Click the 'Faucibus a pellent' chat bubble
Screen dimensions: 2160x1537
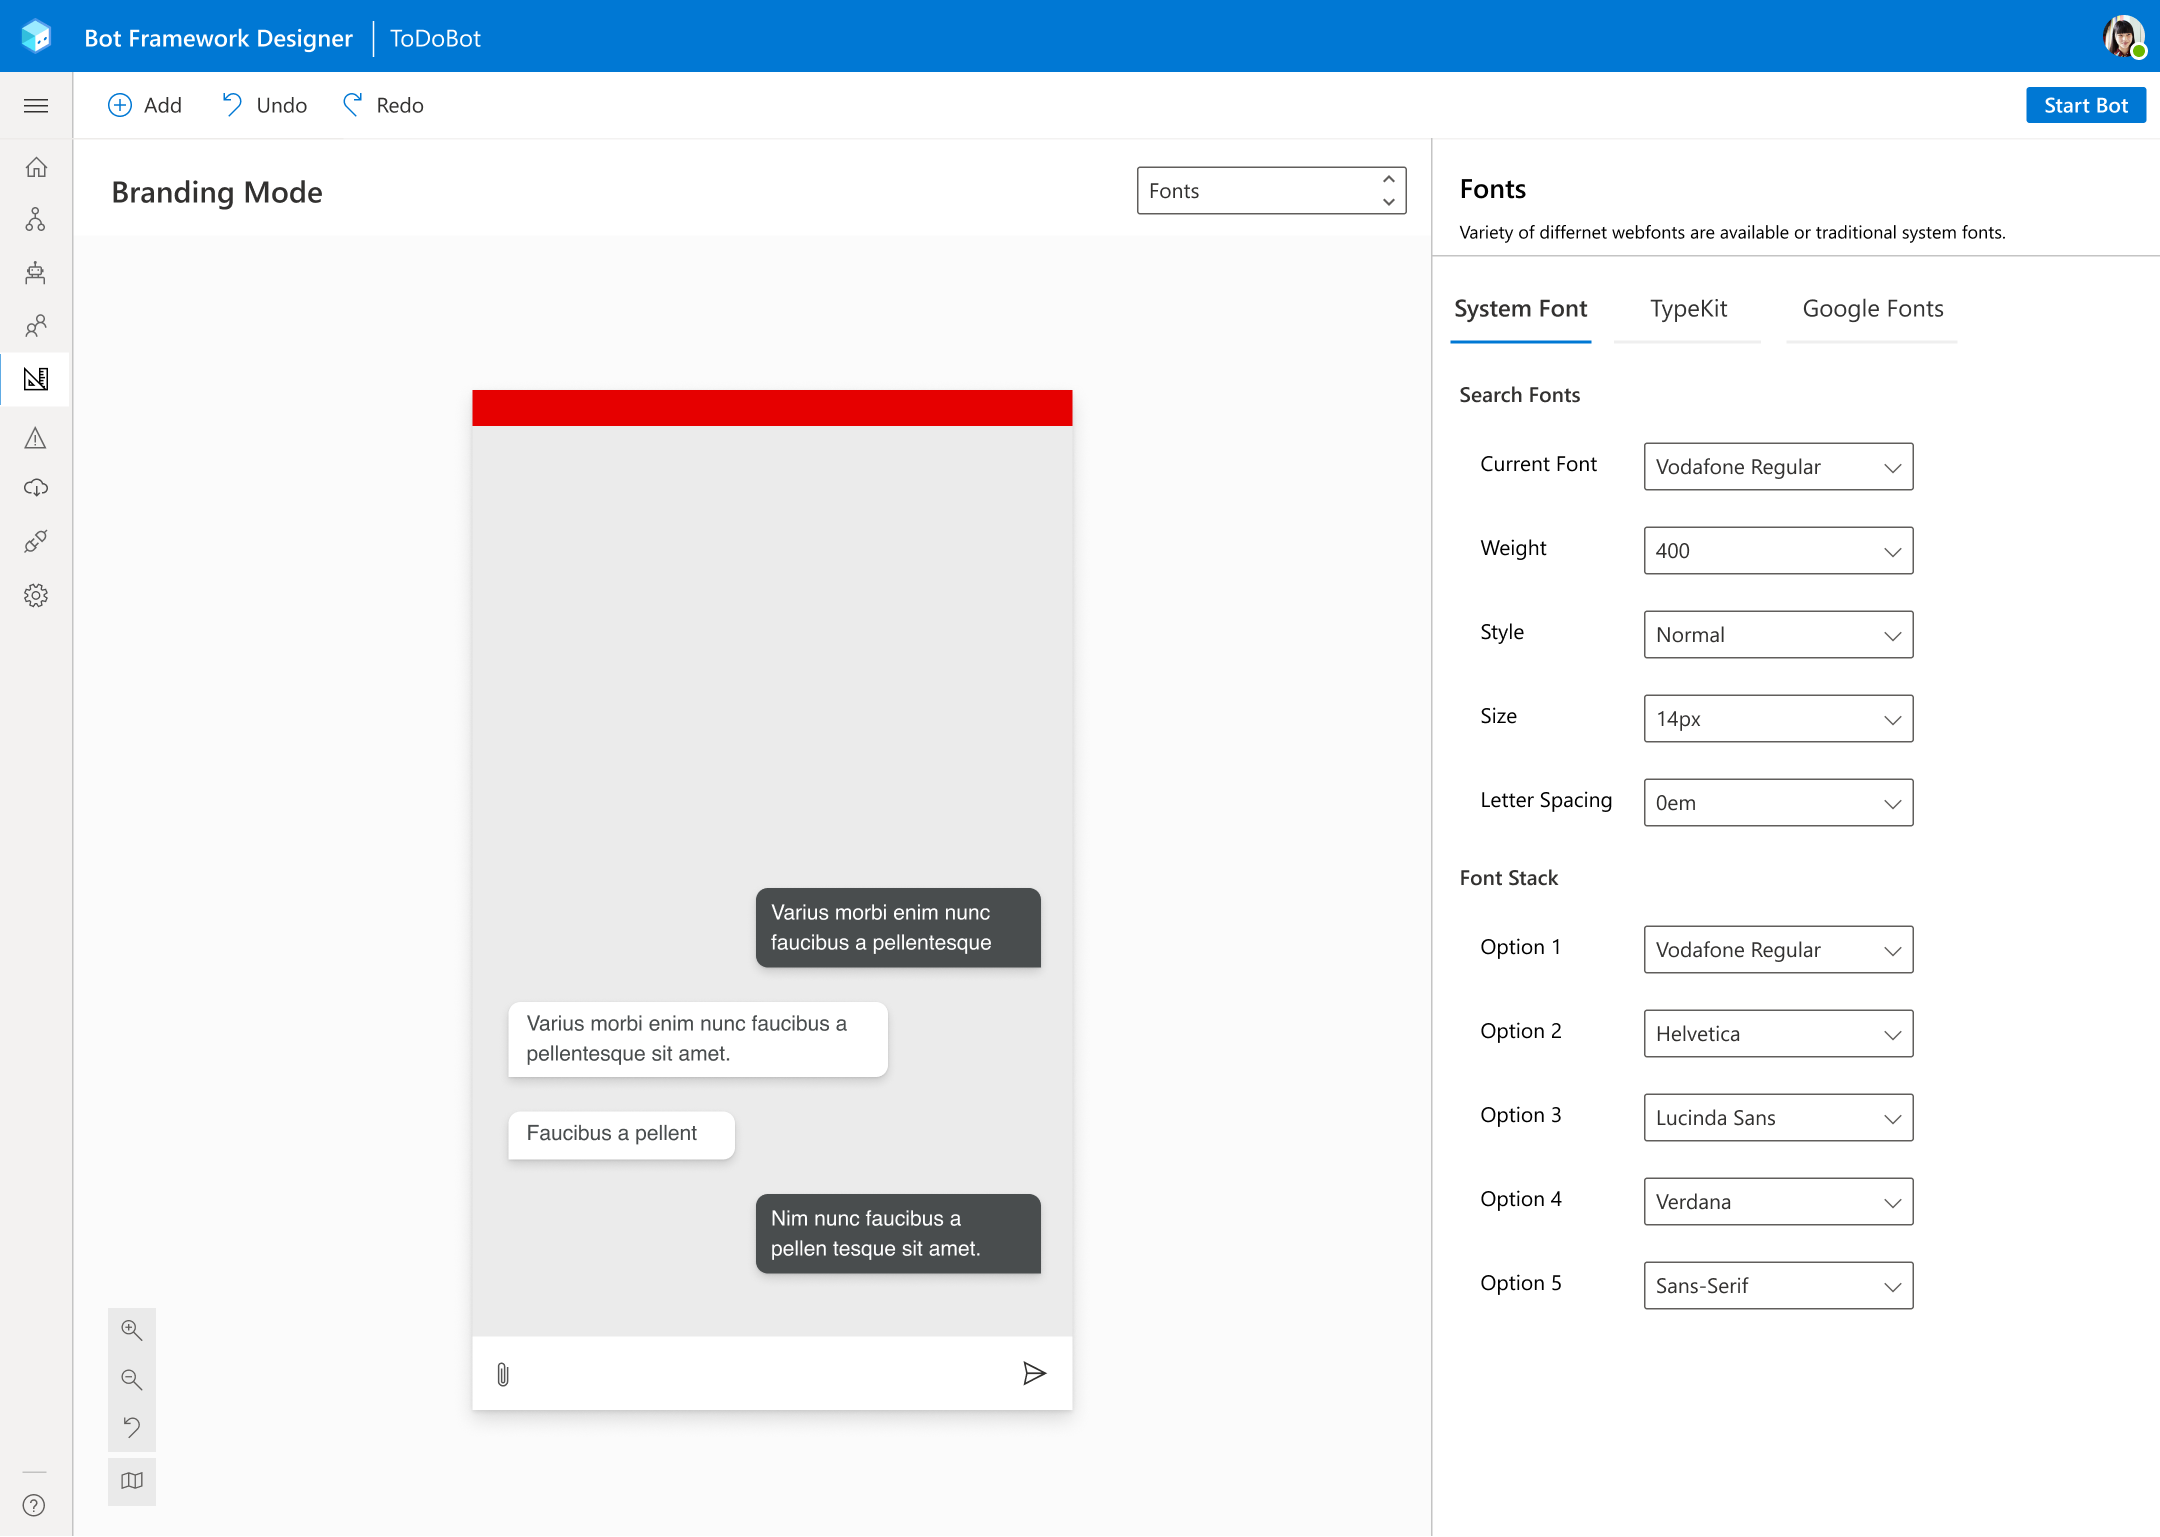coord(621,1135)
